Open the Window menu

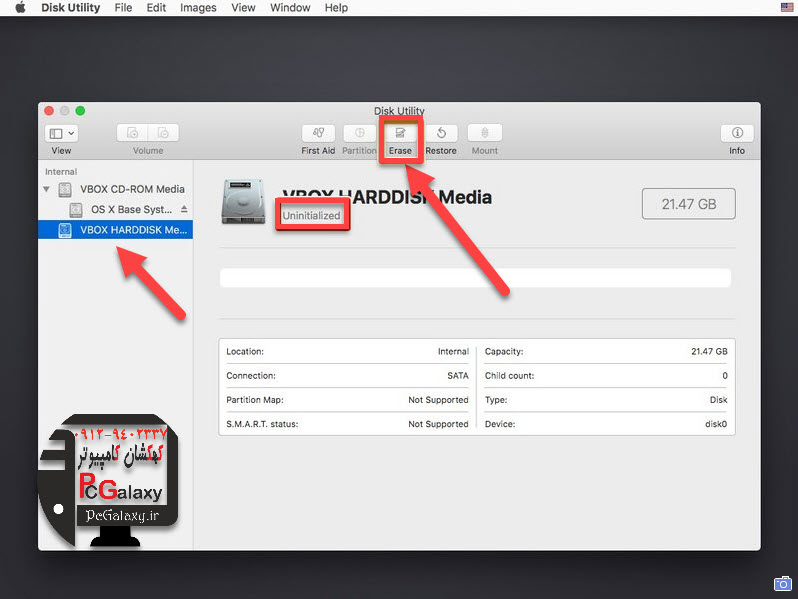[290, 8]
